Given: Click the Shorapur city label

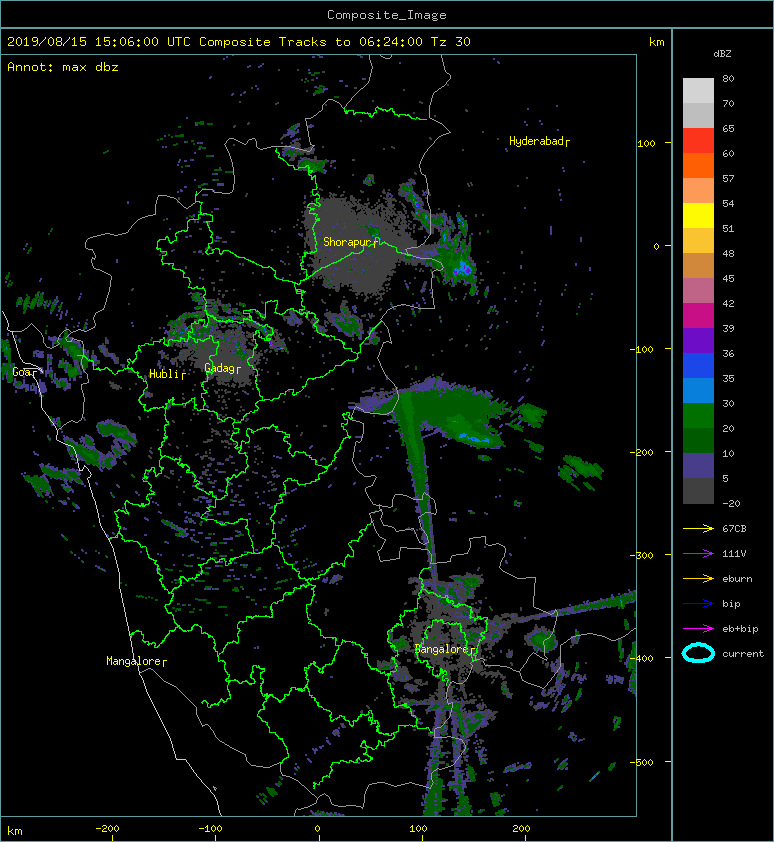Looking at the screenshot, I should (x=350, y=242).
